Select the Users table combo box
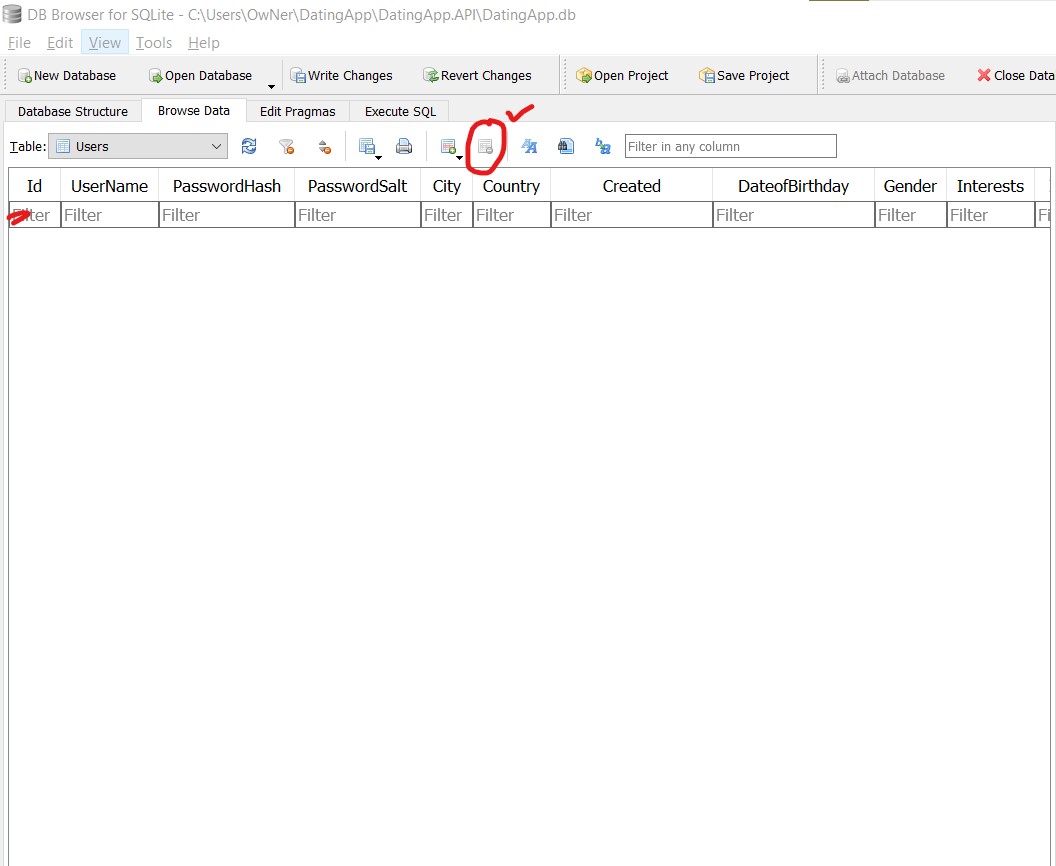1056x866 pixels. (x=137, y=146)
